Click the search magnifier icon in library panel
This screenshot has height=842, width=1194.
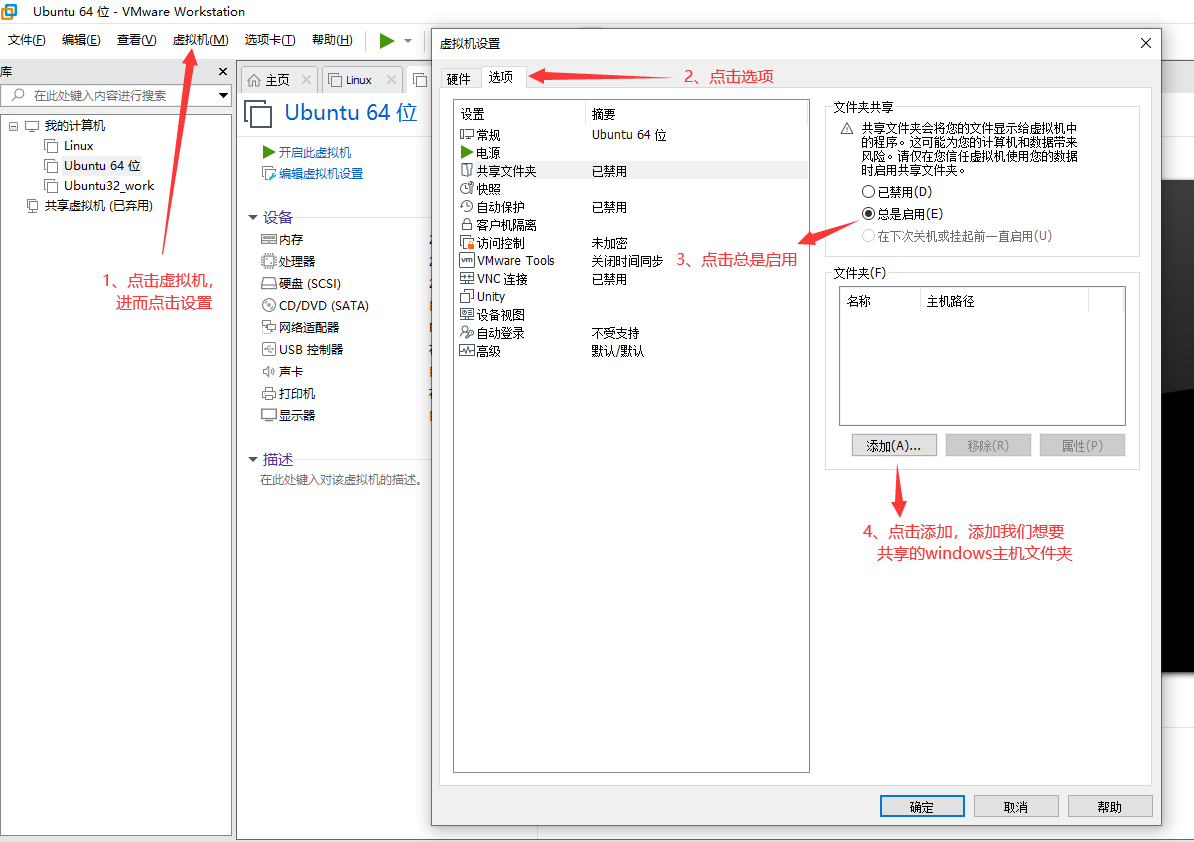[x=18, y=95]
